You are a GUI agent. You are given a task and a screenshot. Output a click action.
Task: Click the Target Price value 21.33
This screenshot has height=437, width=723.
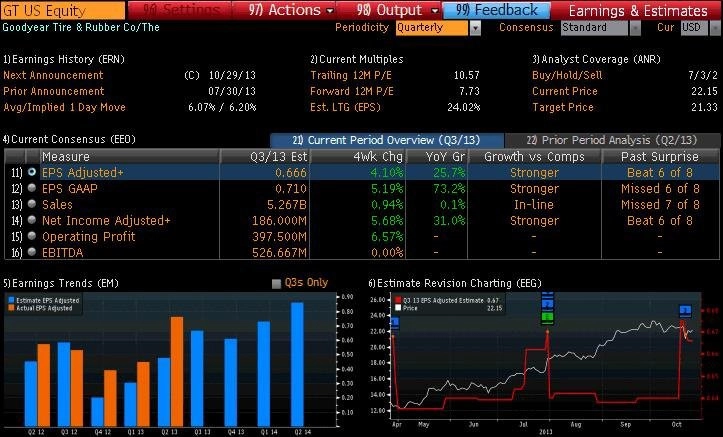pyautogui.click(x=705, y=107)
